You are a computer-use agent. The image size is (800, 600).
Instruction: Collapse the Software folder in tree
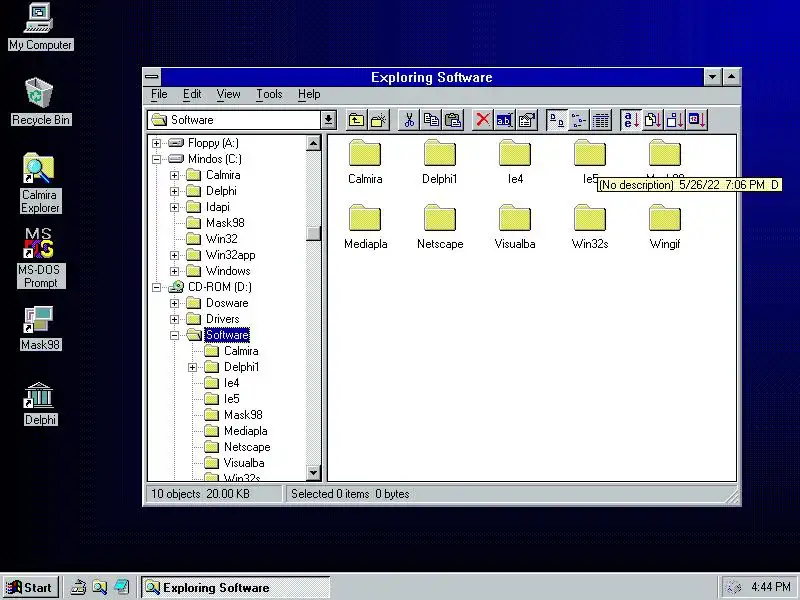pyautogui.click(x=174, y=335)
